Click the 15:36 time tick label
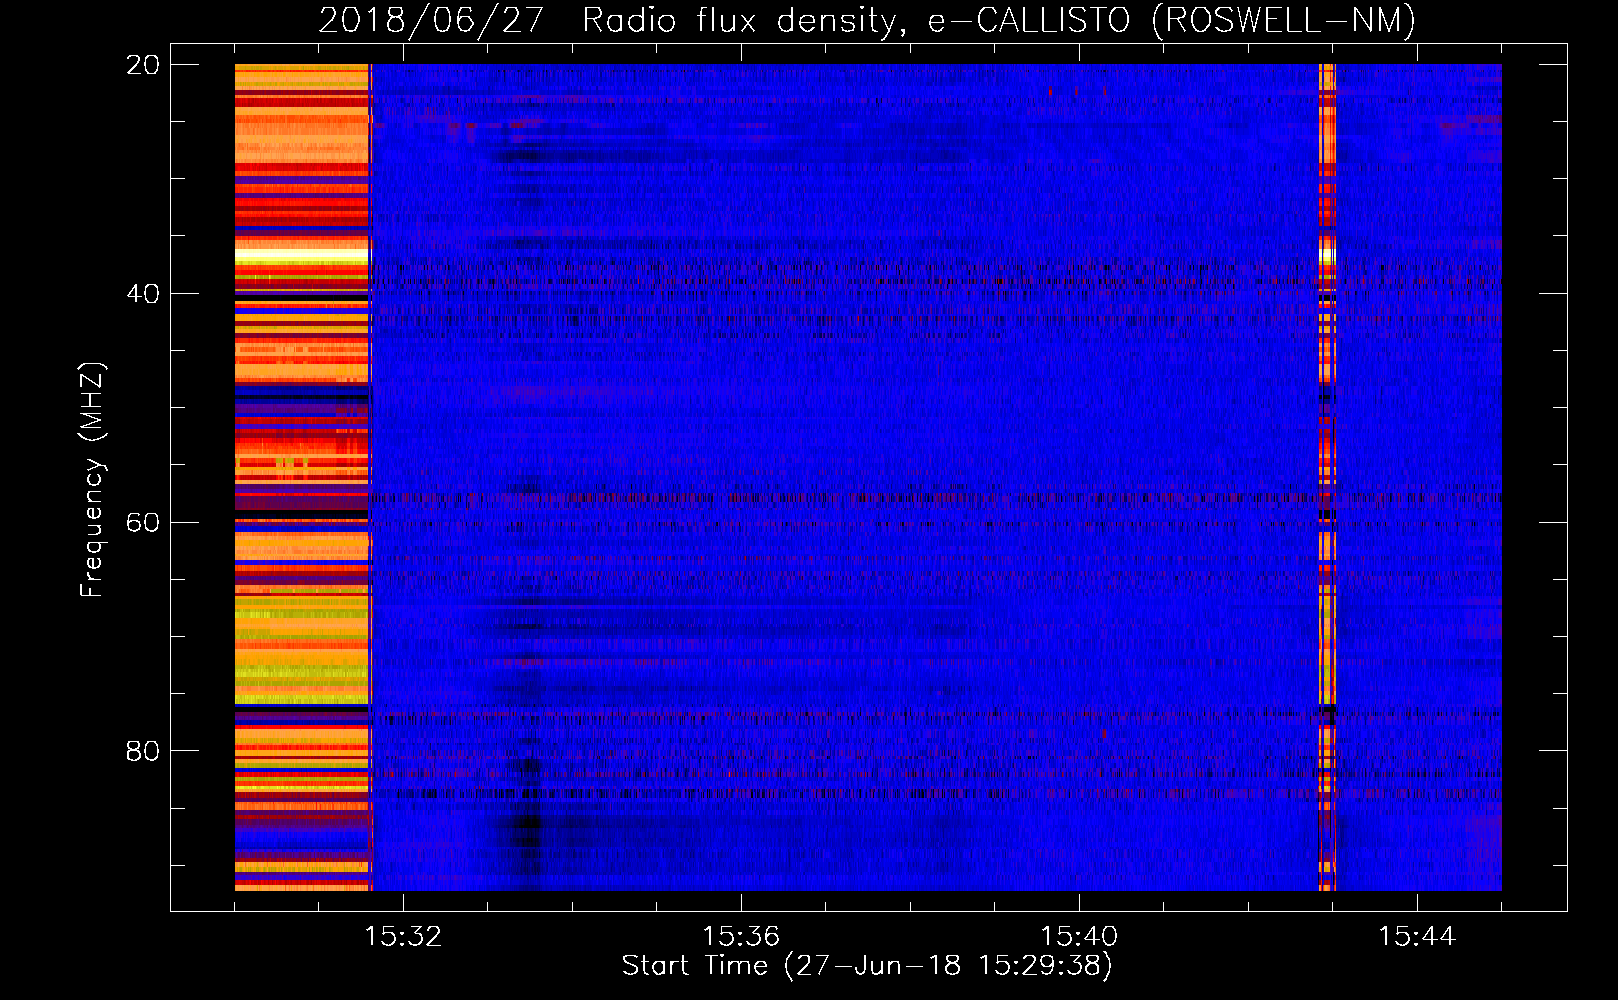Screen dimensions: 1618x1000 [x=741, y=937]
